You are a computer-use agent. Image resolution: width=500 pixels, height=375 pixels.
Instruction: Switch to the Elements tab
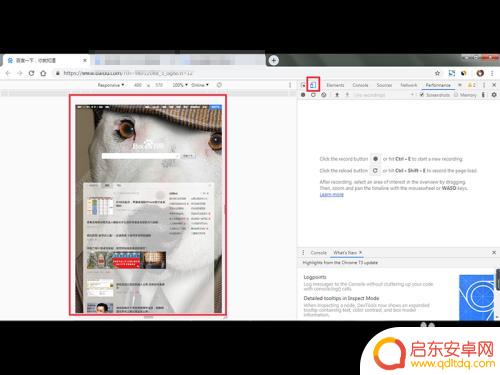click(x=335, y=85)
